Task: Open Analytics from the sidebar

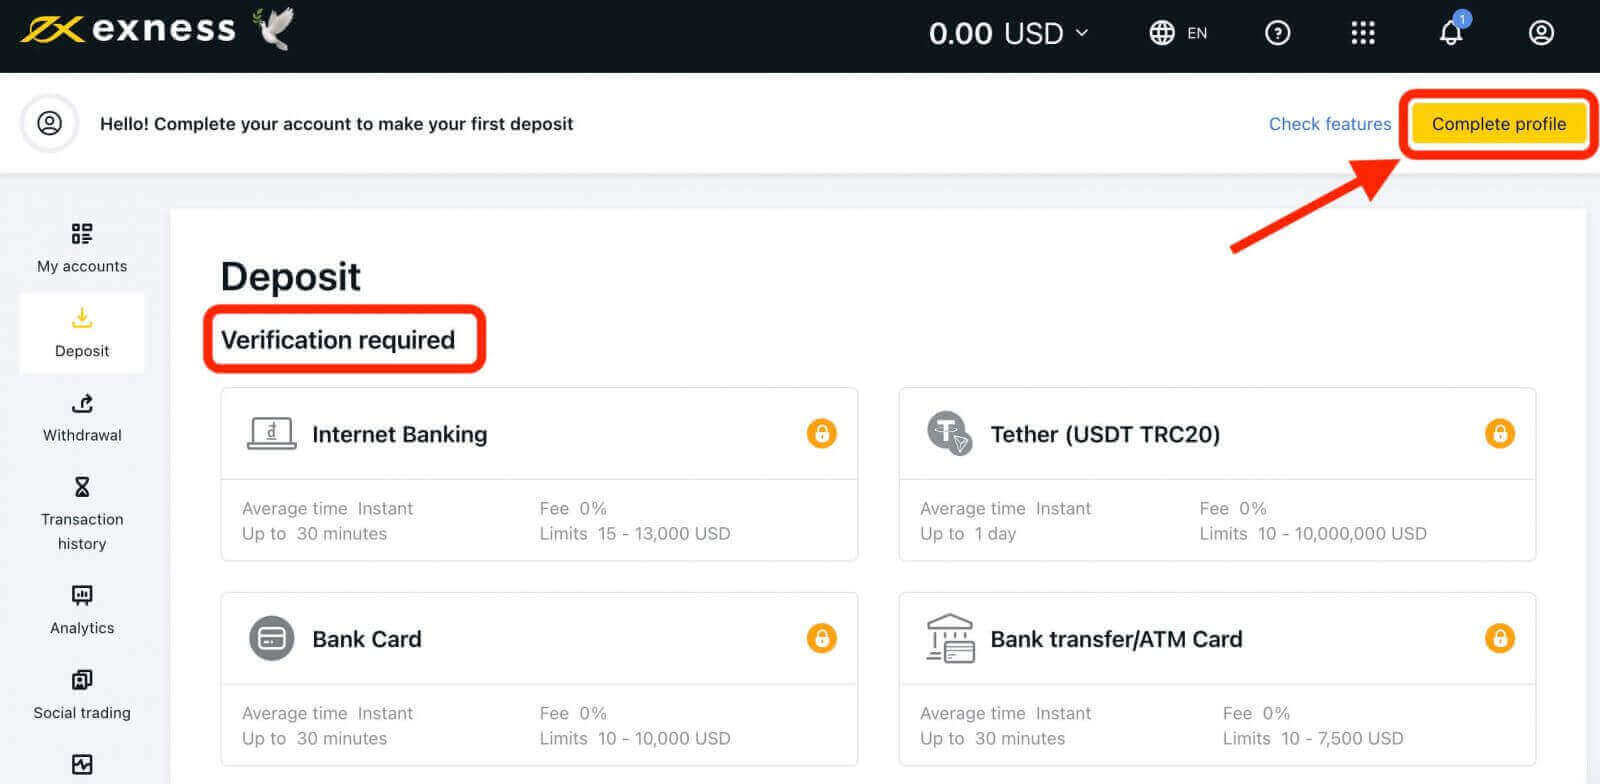Action: tap(82, 610)
